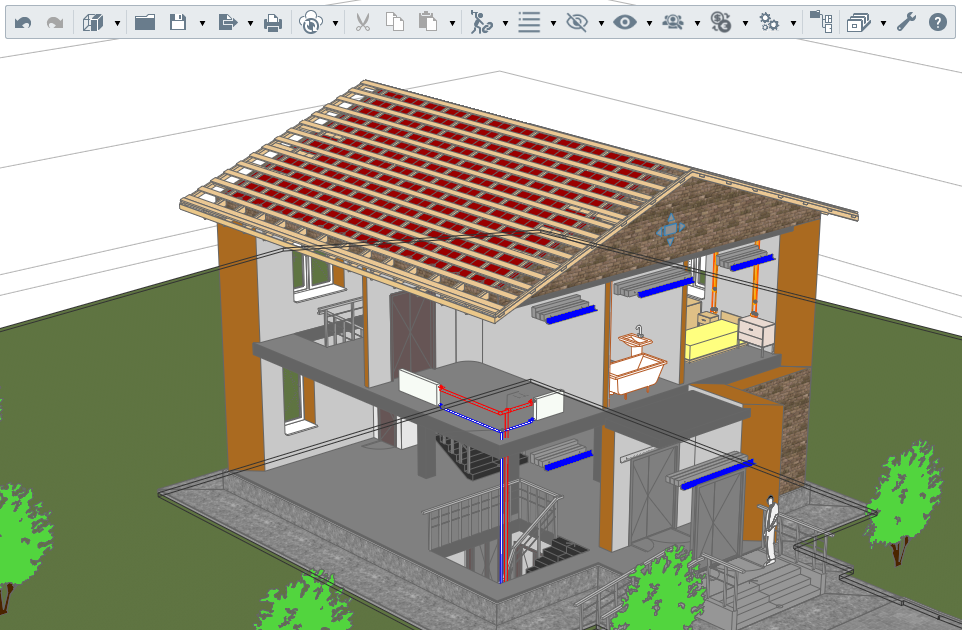
Task: Expand the export options dropdown arrow
Action: point(250,24)
